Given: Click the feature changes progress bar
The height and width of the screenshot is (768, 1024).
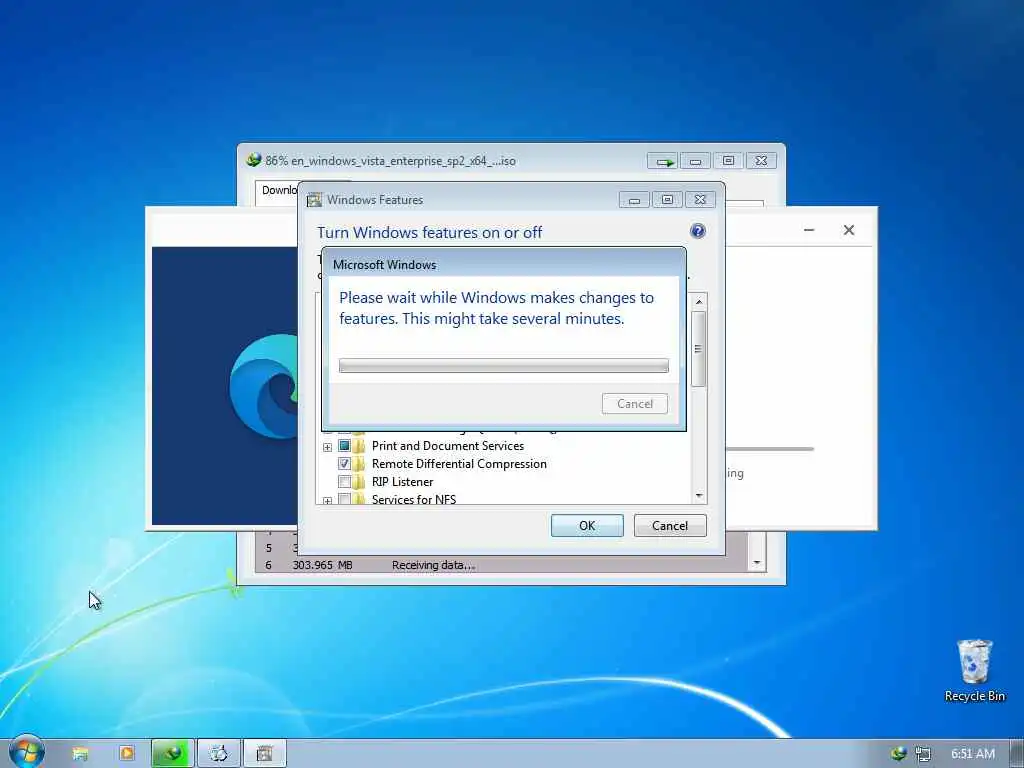Looking at the screenshot, I should pos(504,366).
